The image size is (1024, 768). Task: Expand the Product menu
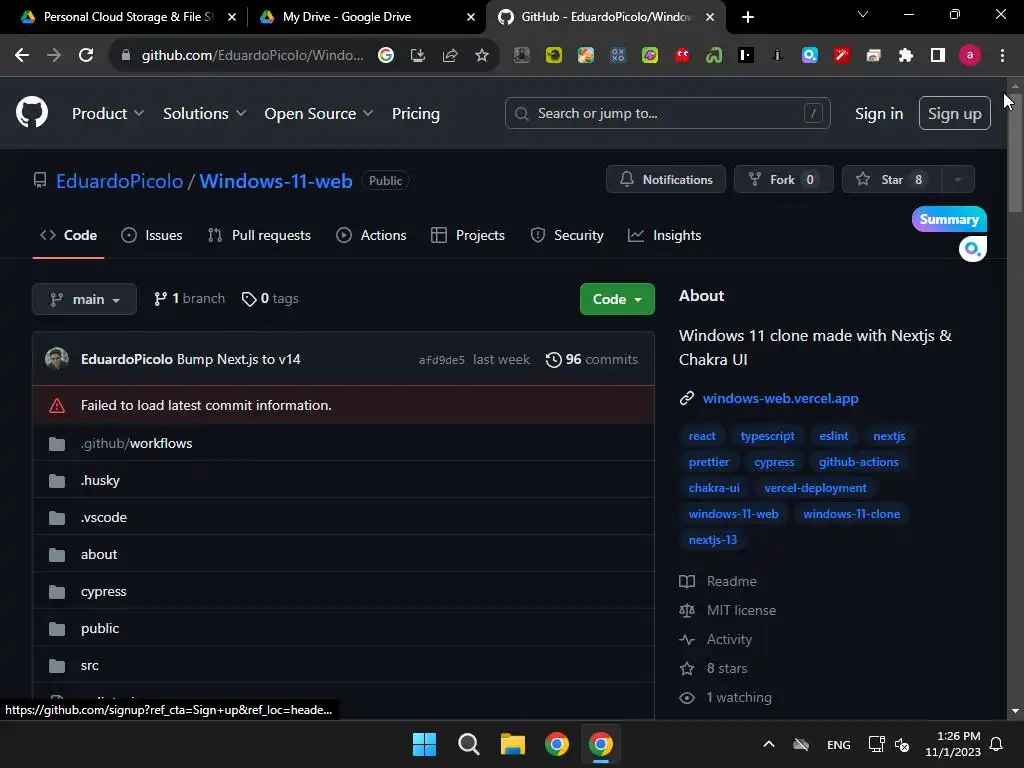(x=108, y=114)
